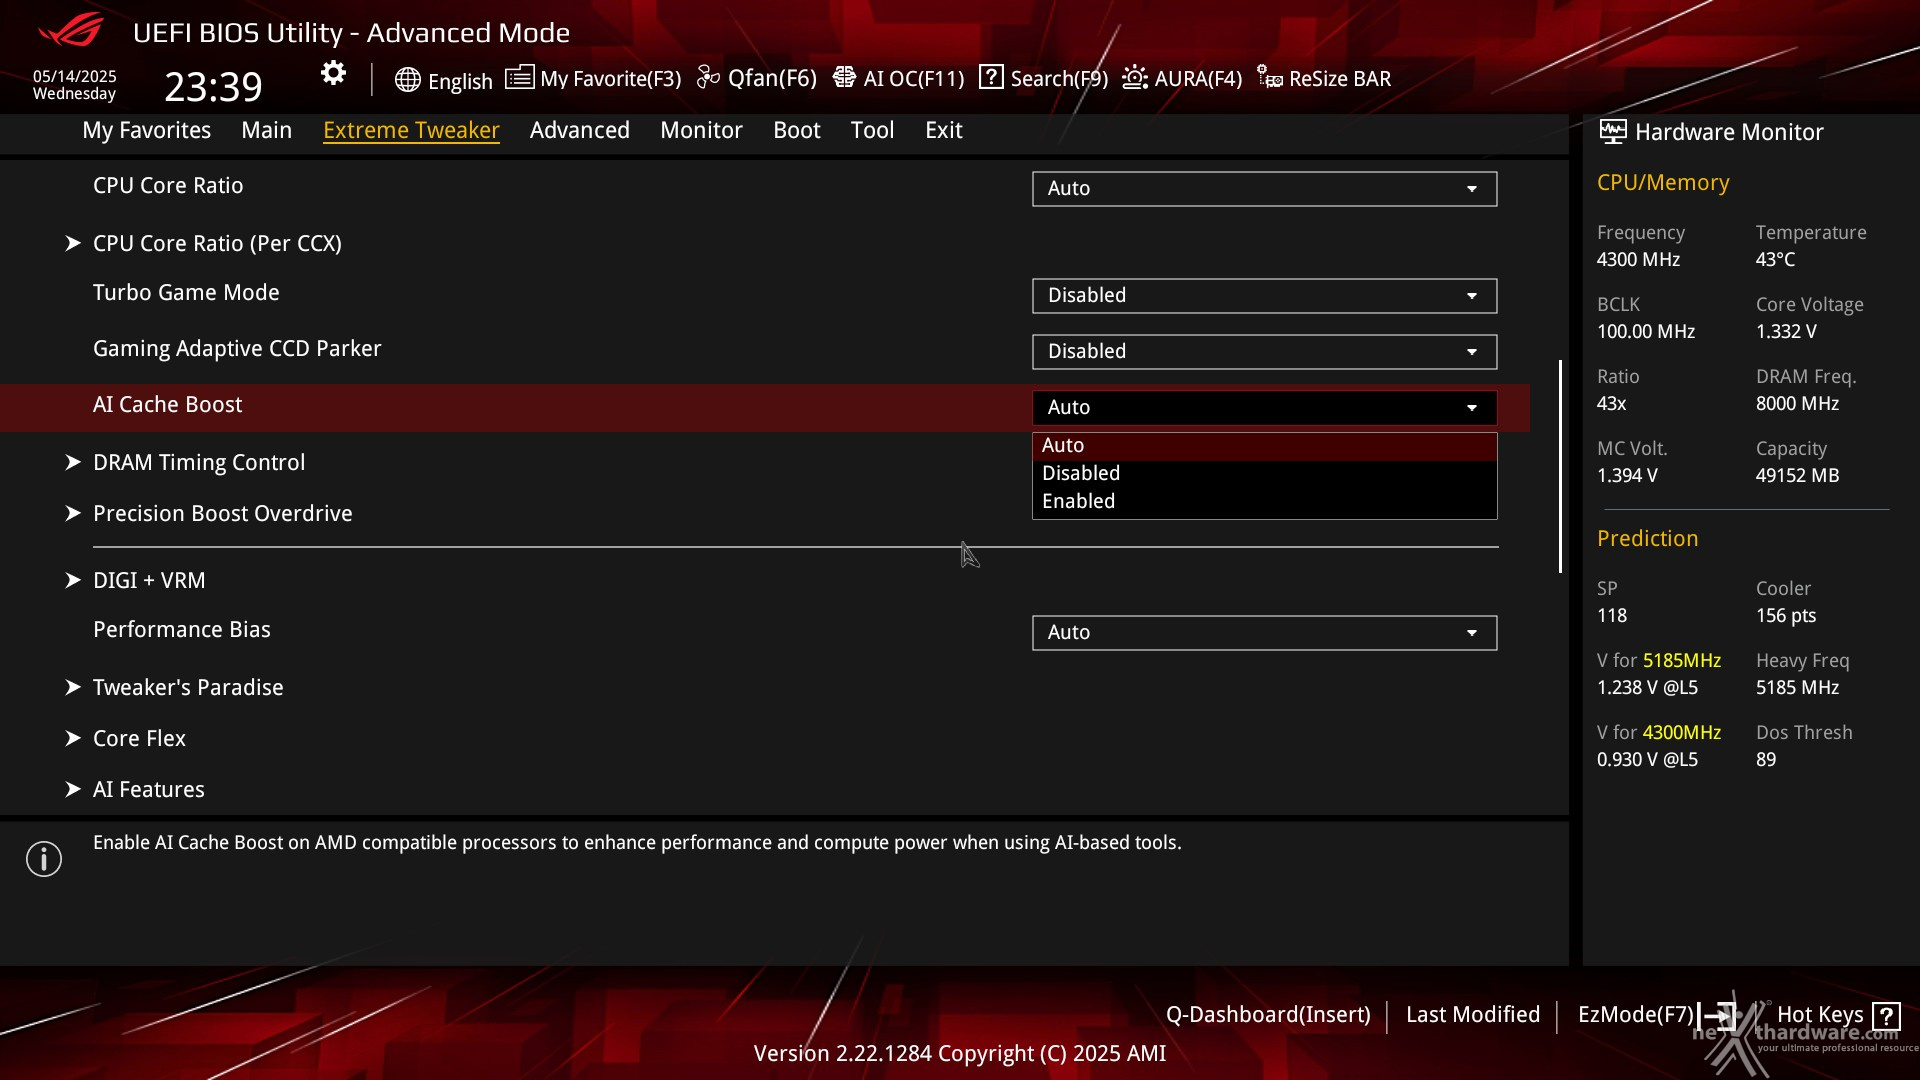Click the globe language icon
Screen dimensions: 1920x1080
pyautogui.click(x=407, y=80)
